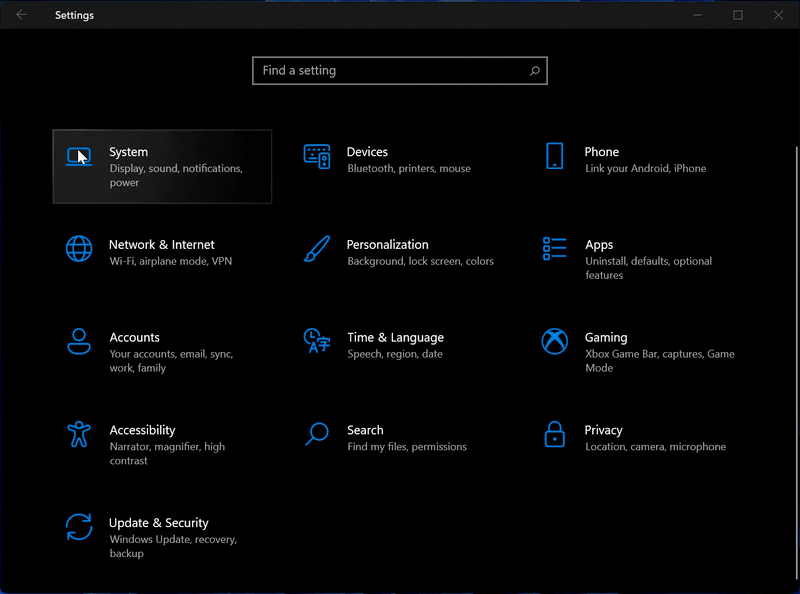The image size is (800, 594).
Task: Open the Search magnifier category icon
Action: 317,434
